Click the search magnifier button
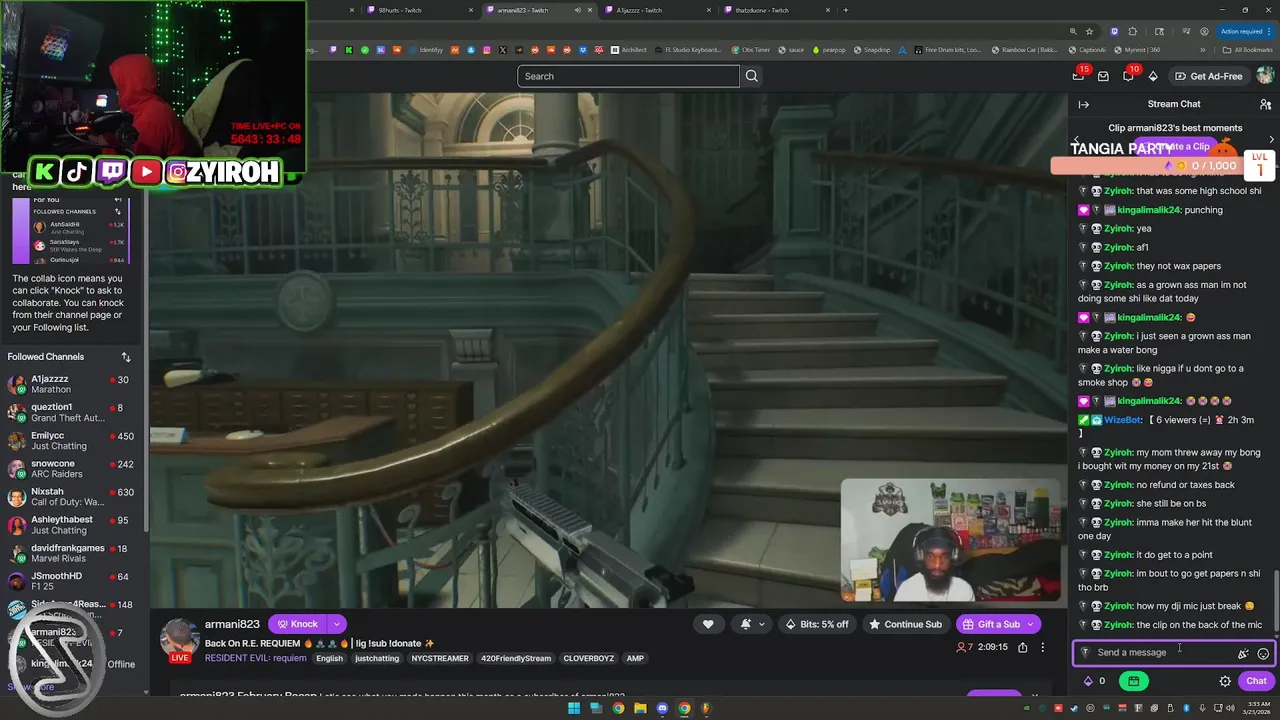 pyautogui.click(x=752, y=76)
